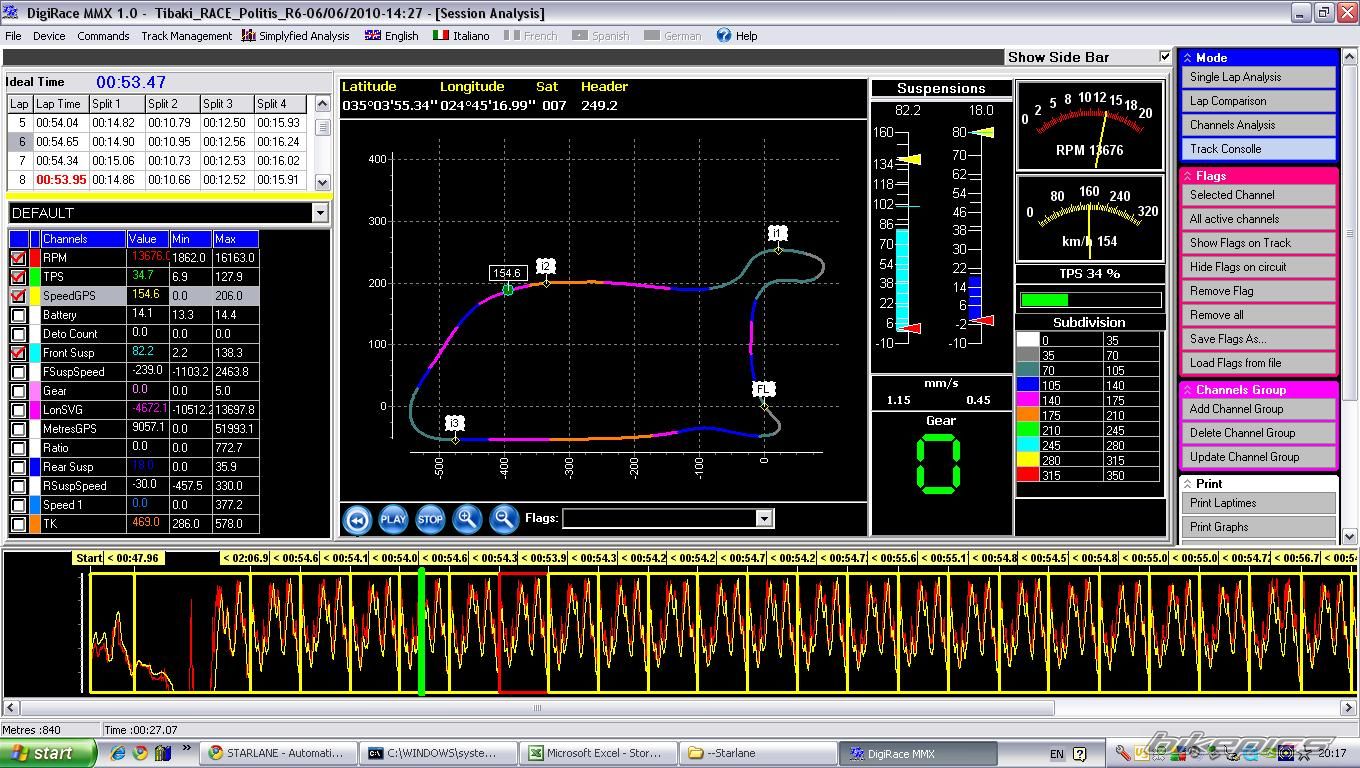Image resolution: width=1360 pixels, height=768 pixels.
Task: Click the green 210-245 subdivision color swatch
Action: pyautogui.click(x=1028, y=430)
